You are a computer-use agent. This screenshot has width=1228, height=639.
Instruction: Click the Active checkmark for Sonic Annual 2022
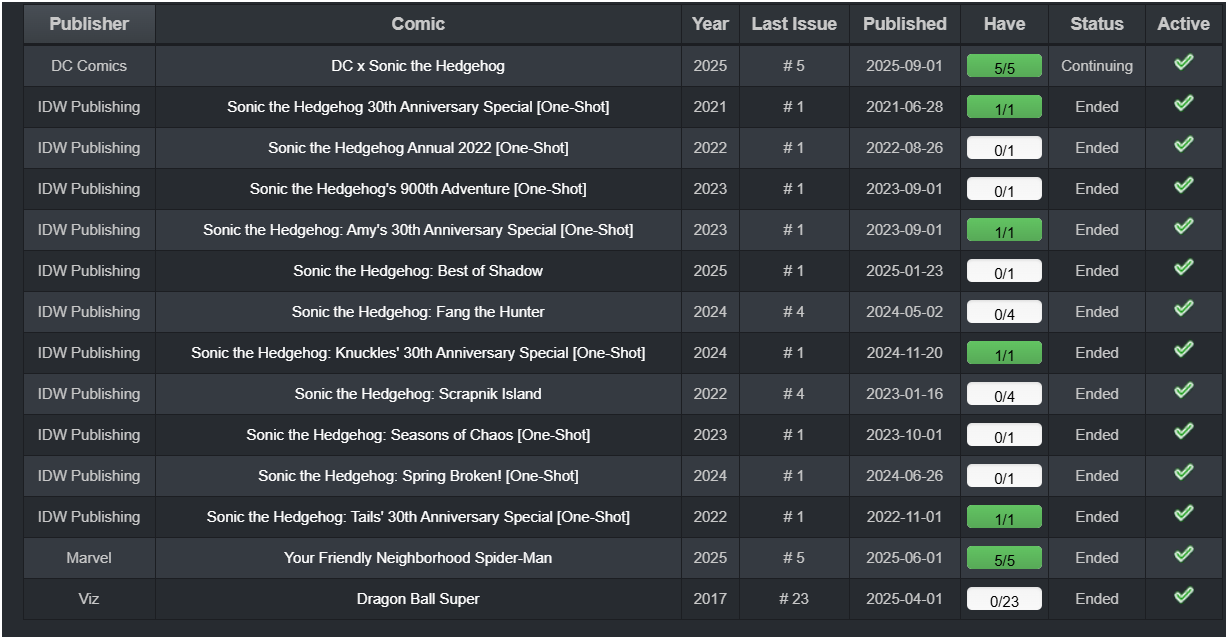pos(1183,145)
